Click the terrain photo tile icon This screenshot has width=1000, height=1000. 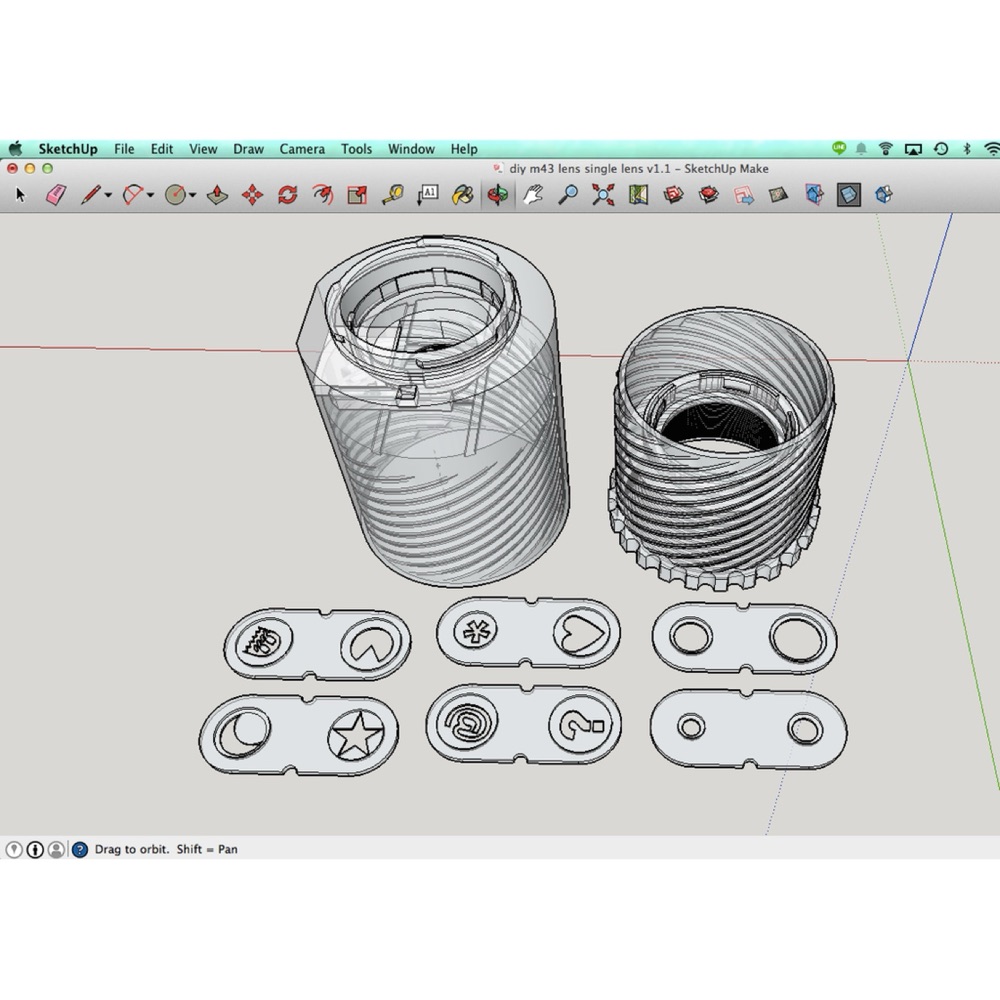point(778,195)
